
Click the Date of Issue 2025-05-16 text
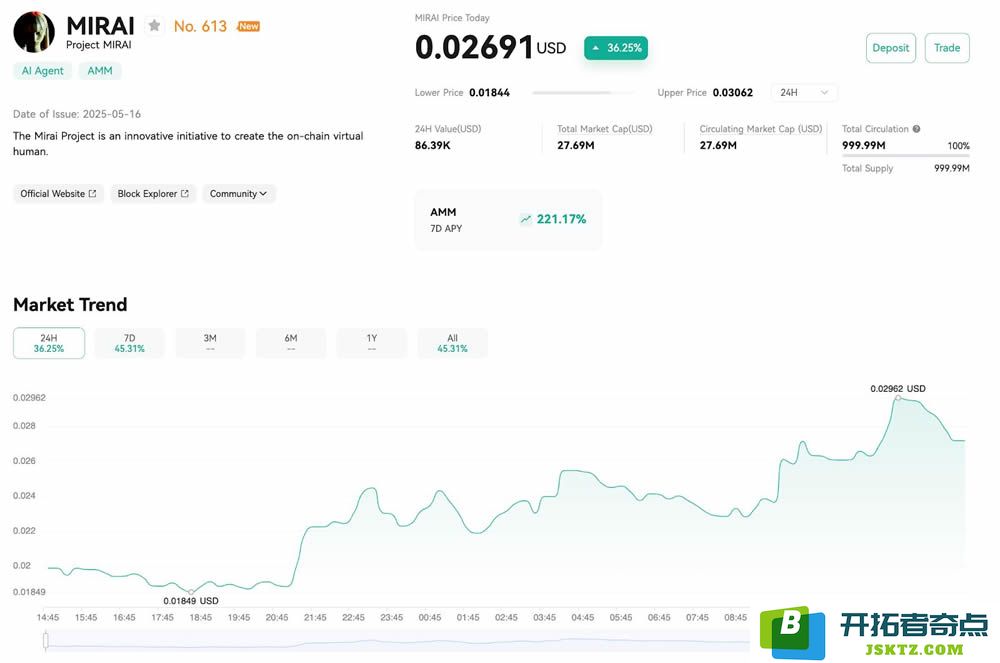[77, 114]
